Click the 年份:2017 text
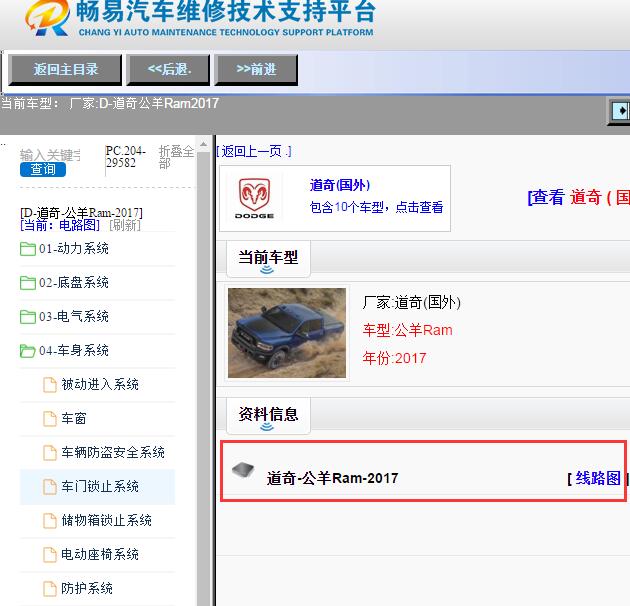The width and height of the screenshot is (630, 606). (x=394, y=358)
